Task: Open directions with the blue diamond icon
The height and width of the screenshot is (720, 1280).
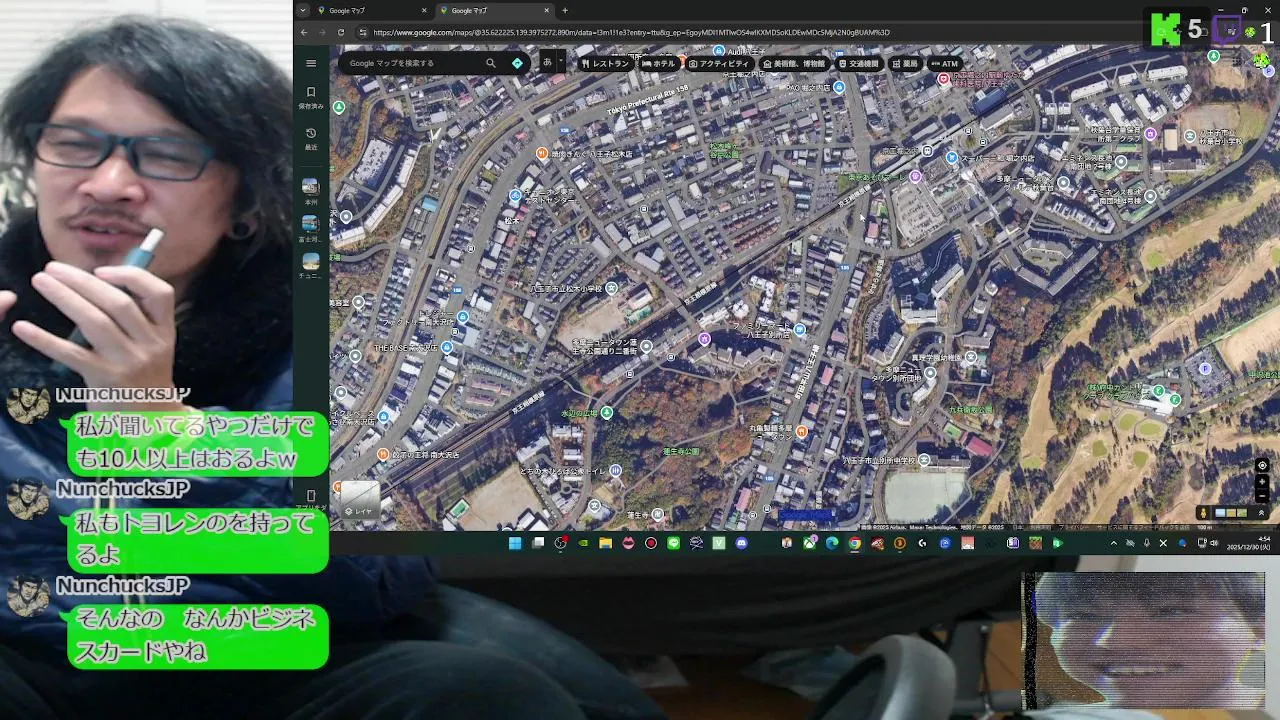Action: 517,63
